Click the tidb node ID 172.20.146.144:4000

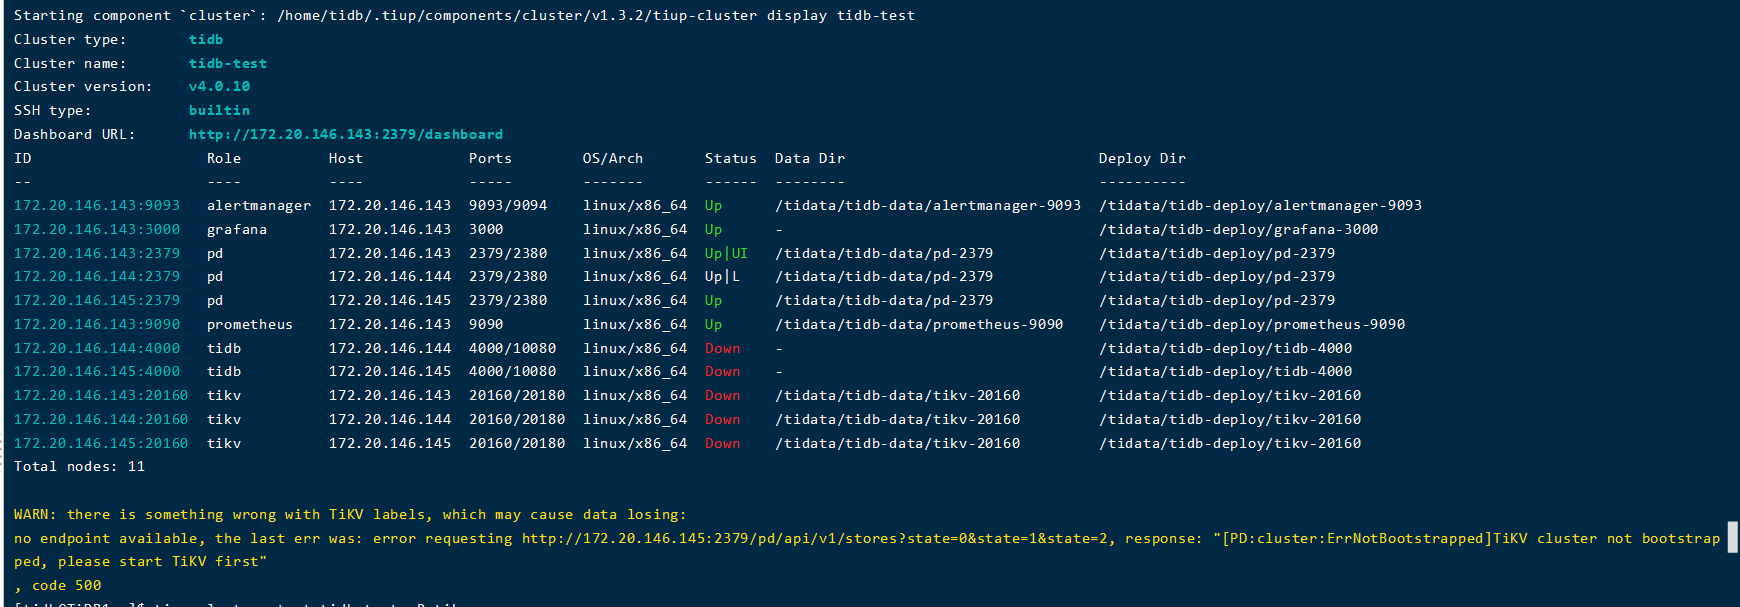coord(97,348)
